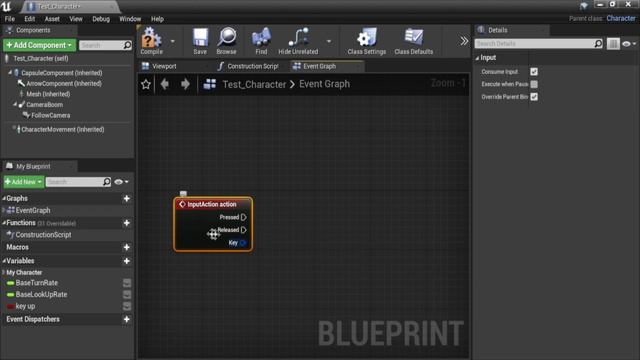Toggle Execute when Paused checkbox
The image size is (640, 360).
(534, 84)
